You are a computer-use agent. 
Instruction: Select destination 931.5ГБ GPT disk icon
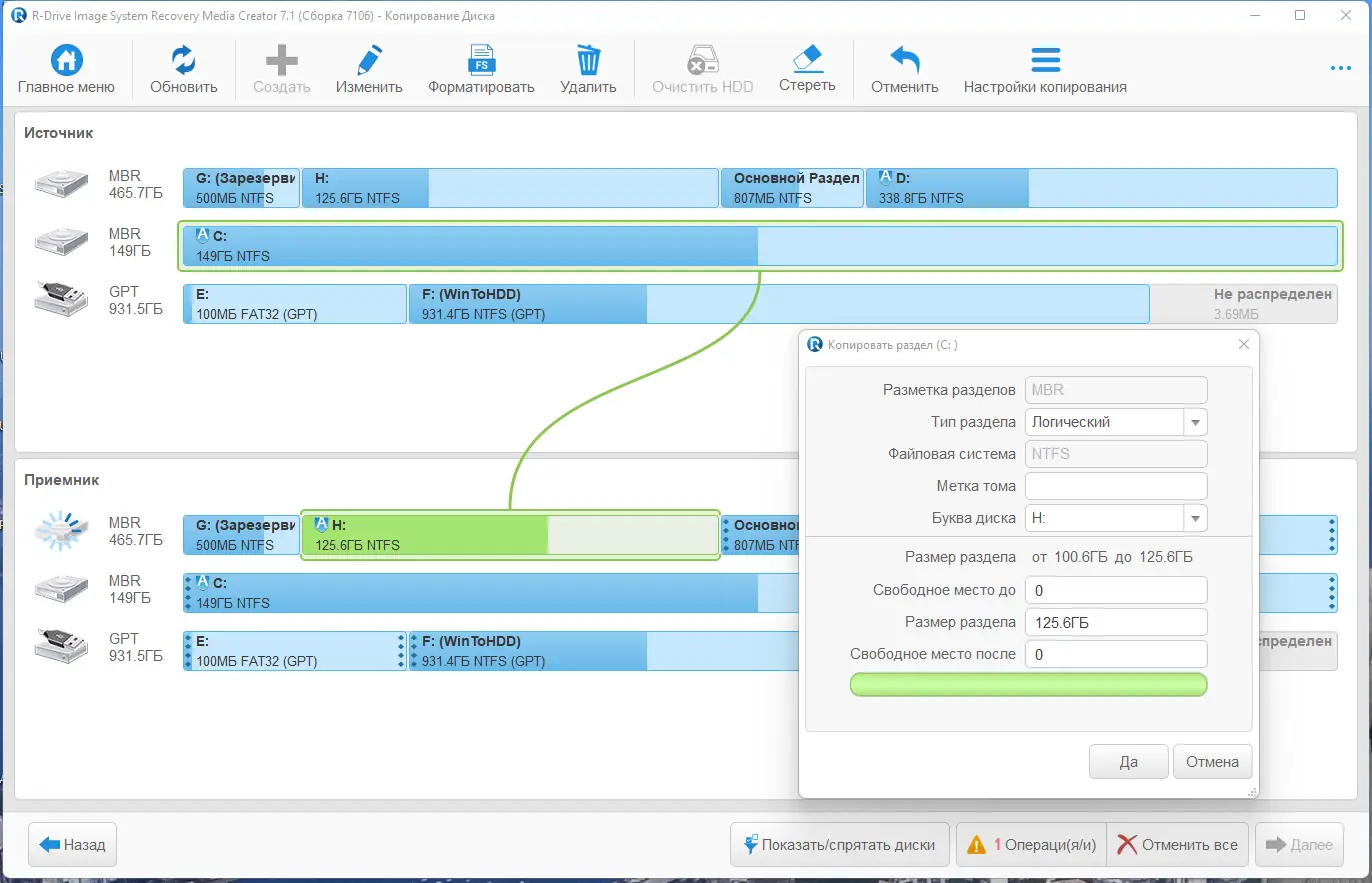(x=62, y=647)
